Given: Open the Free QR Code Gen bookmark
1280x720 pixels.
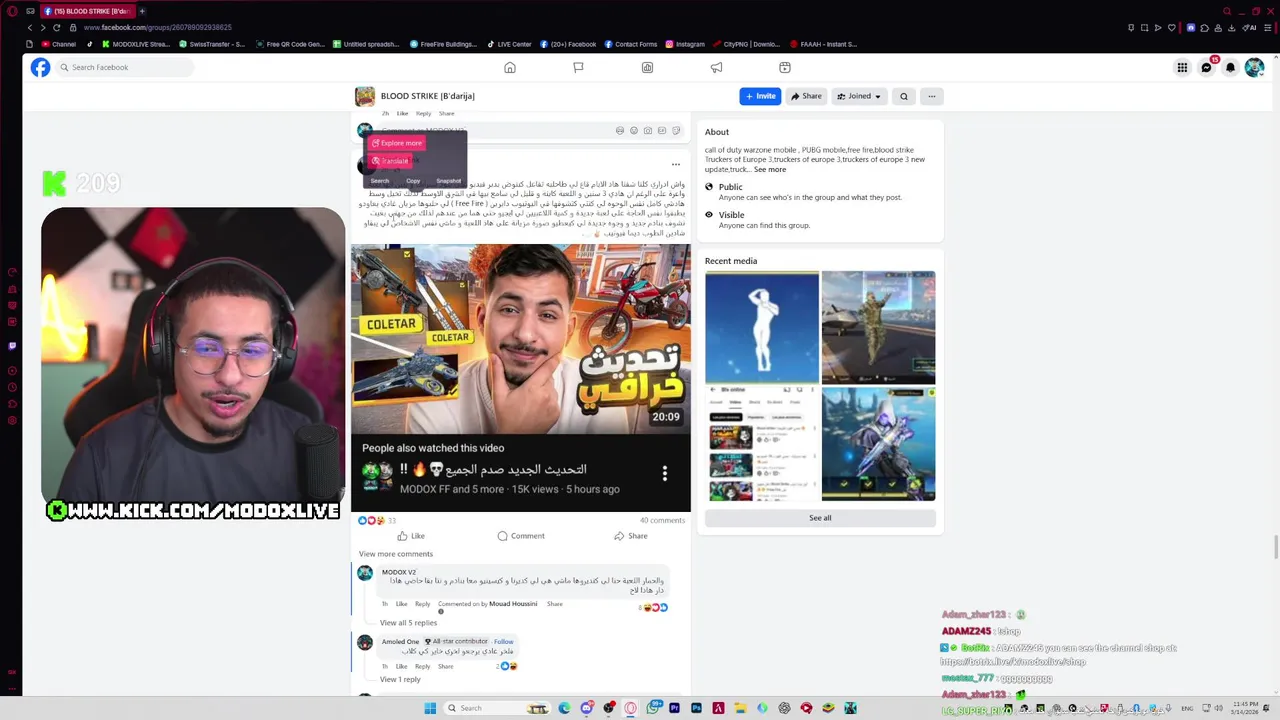Looking at the screenshot, I should pos(290,44).
